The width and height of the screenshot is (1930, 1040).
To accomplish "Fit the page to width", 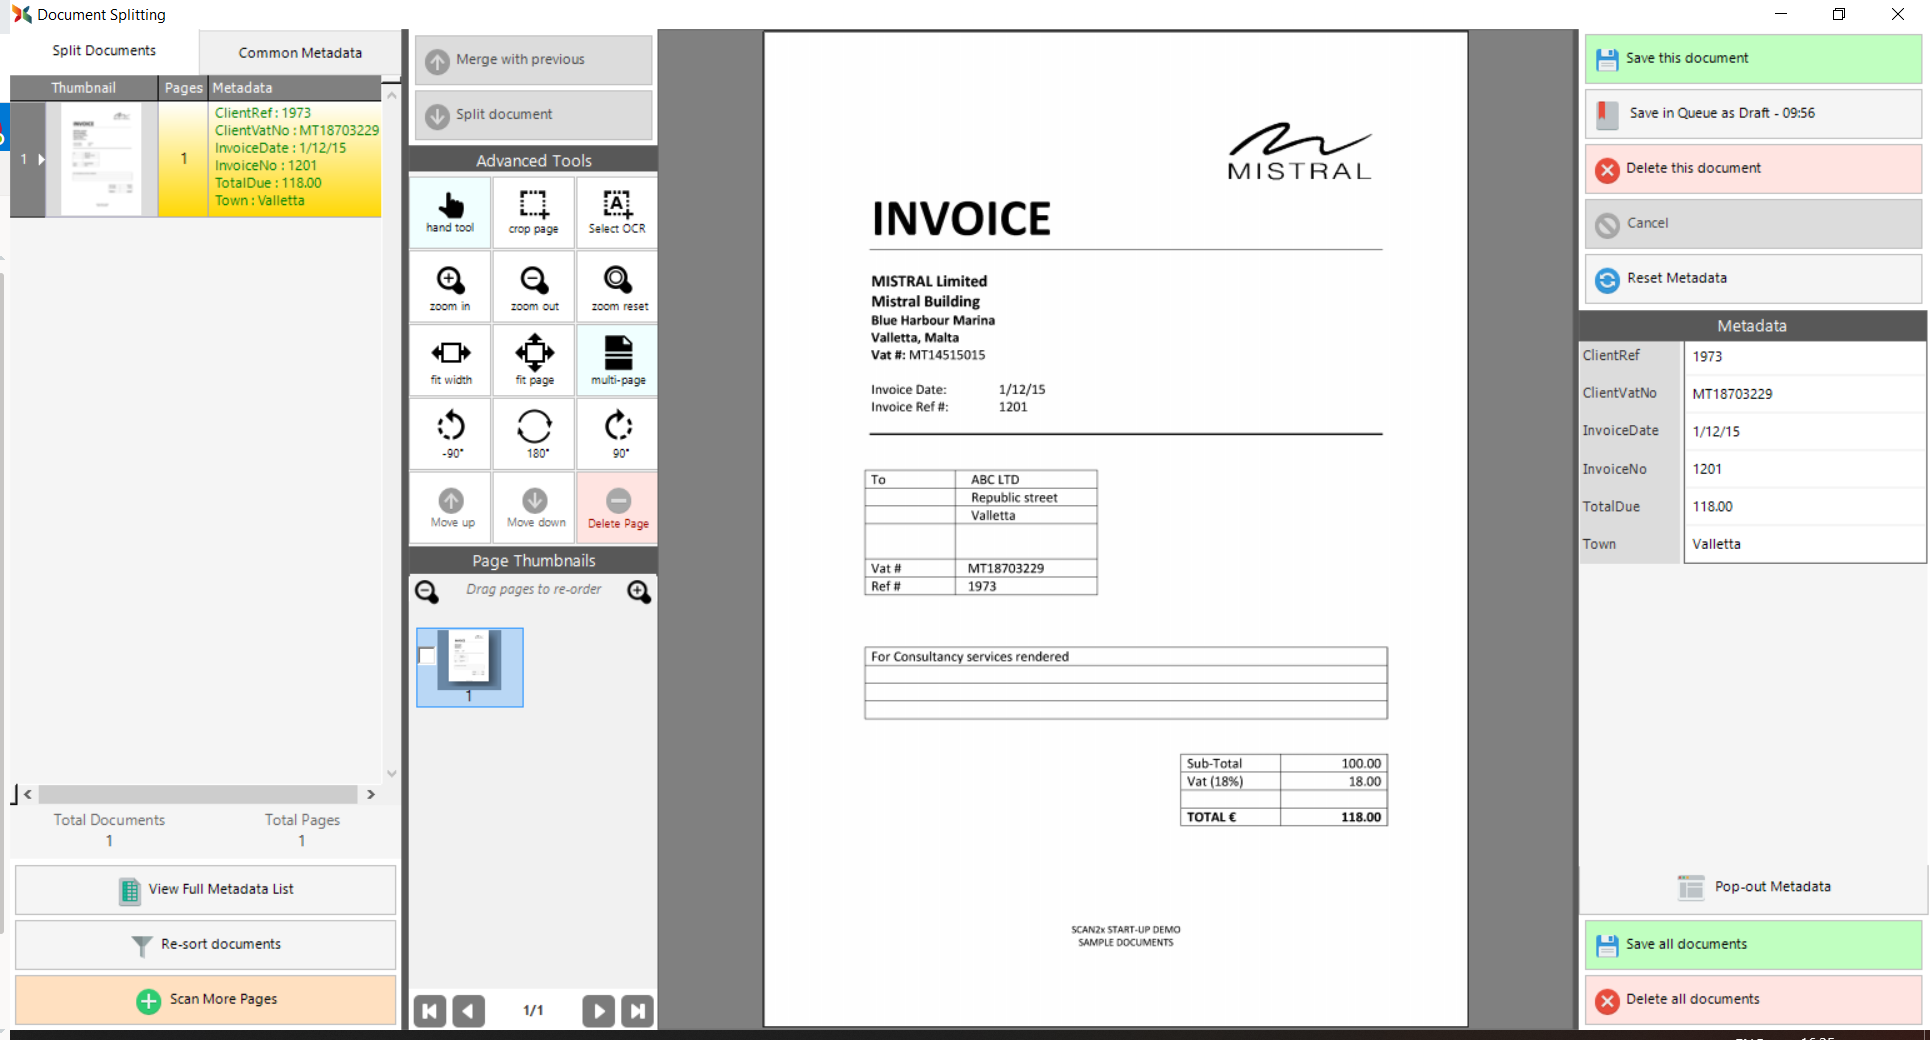I will (450, 360).
